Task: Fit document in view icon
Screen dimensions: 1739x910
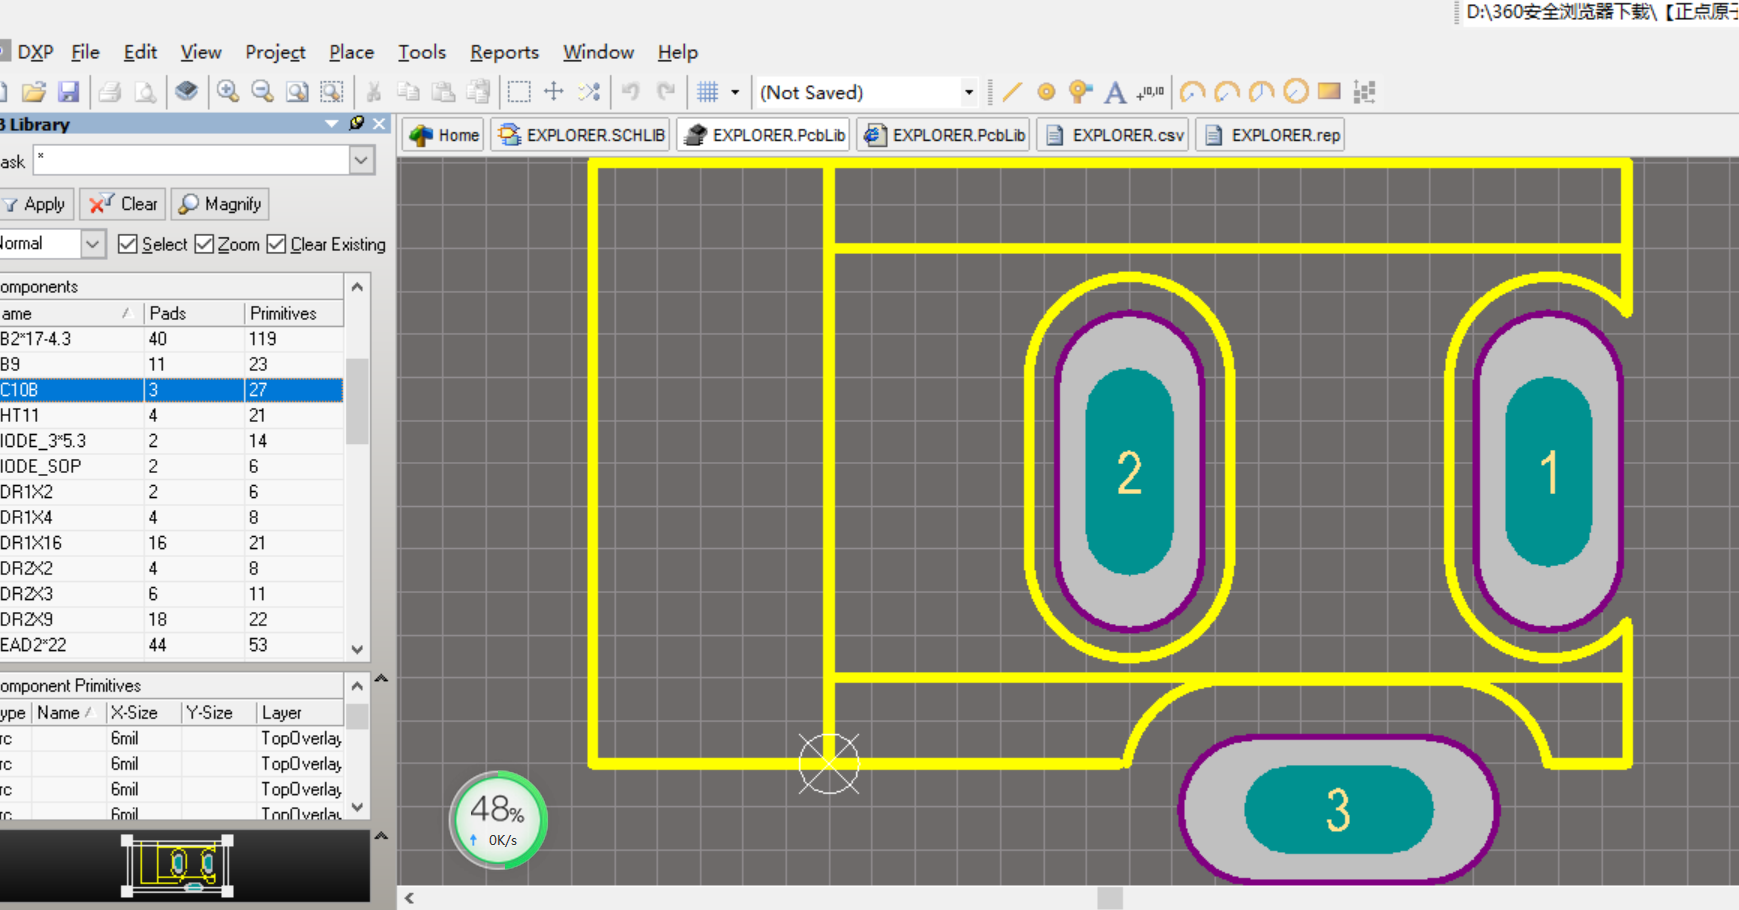Action: [x=297, y=92]
